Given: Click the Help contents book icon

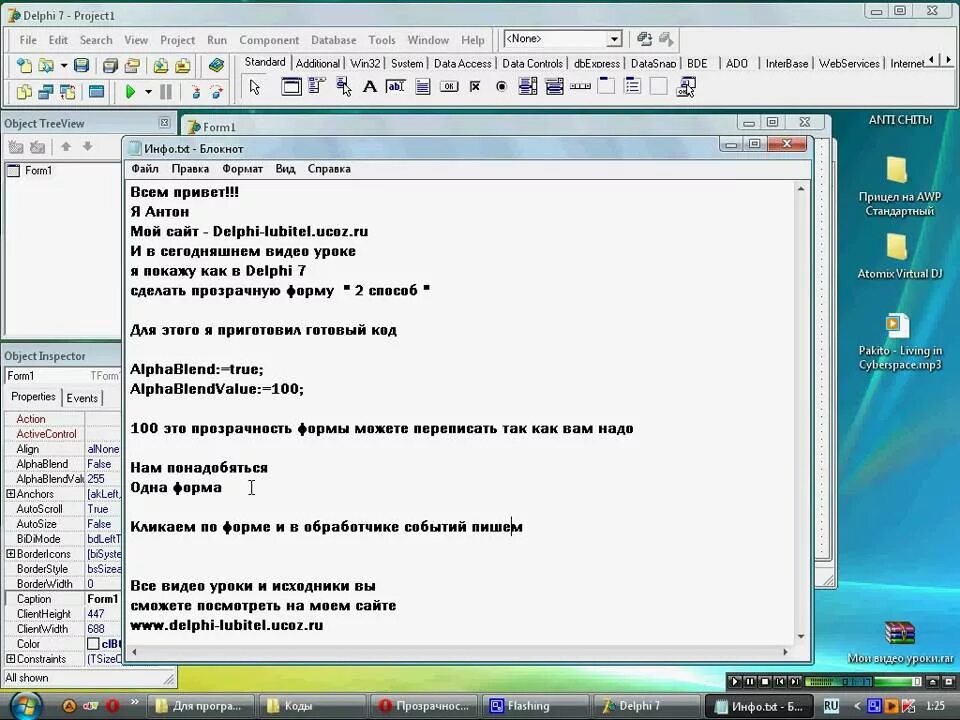Looking at the screenshot, I should 216,65.
